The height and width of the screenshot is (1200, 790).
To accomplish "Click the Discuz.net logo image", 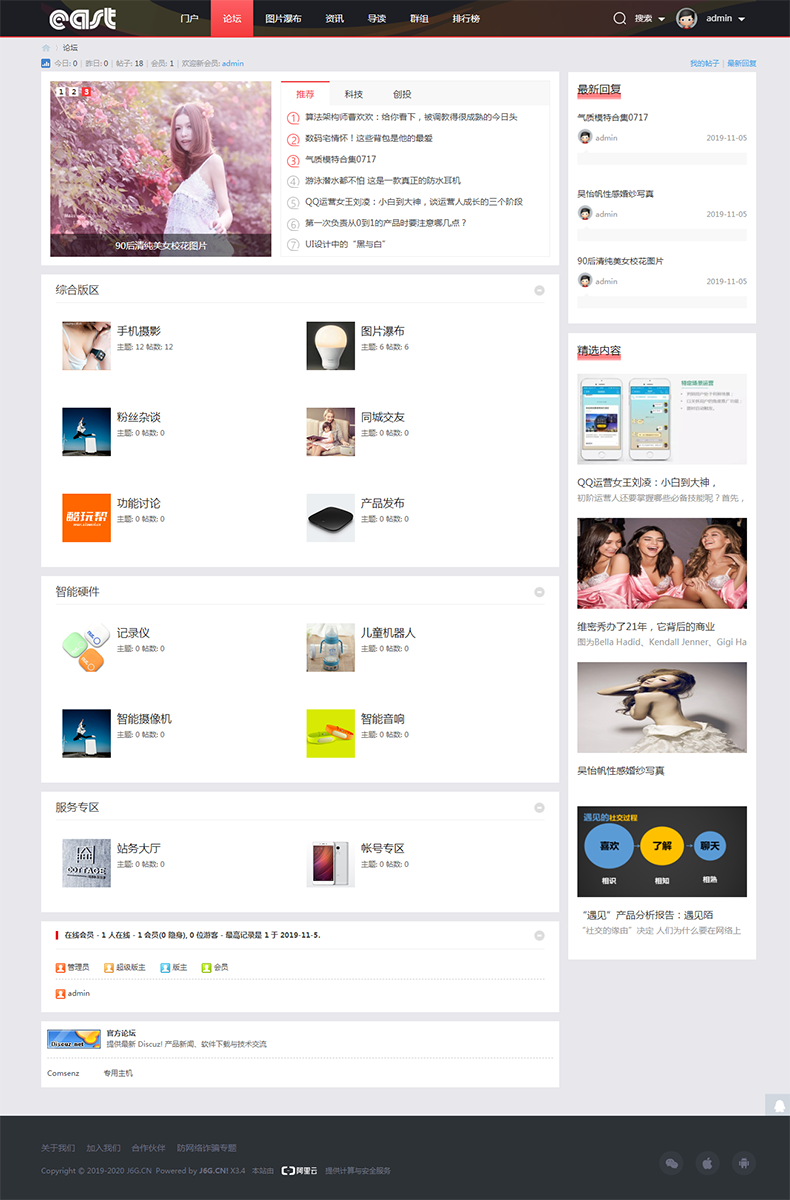I will coord(74,1039).
